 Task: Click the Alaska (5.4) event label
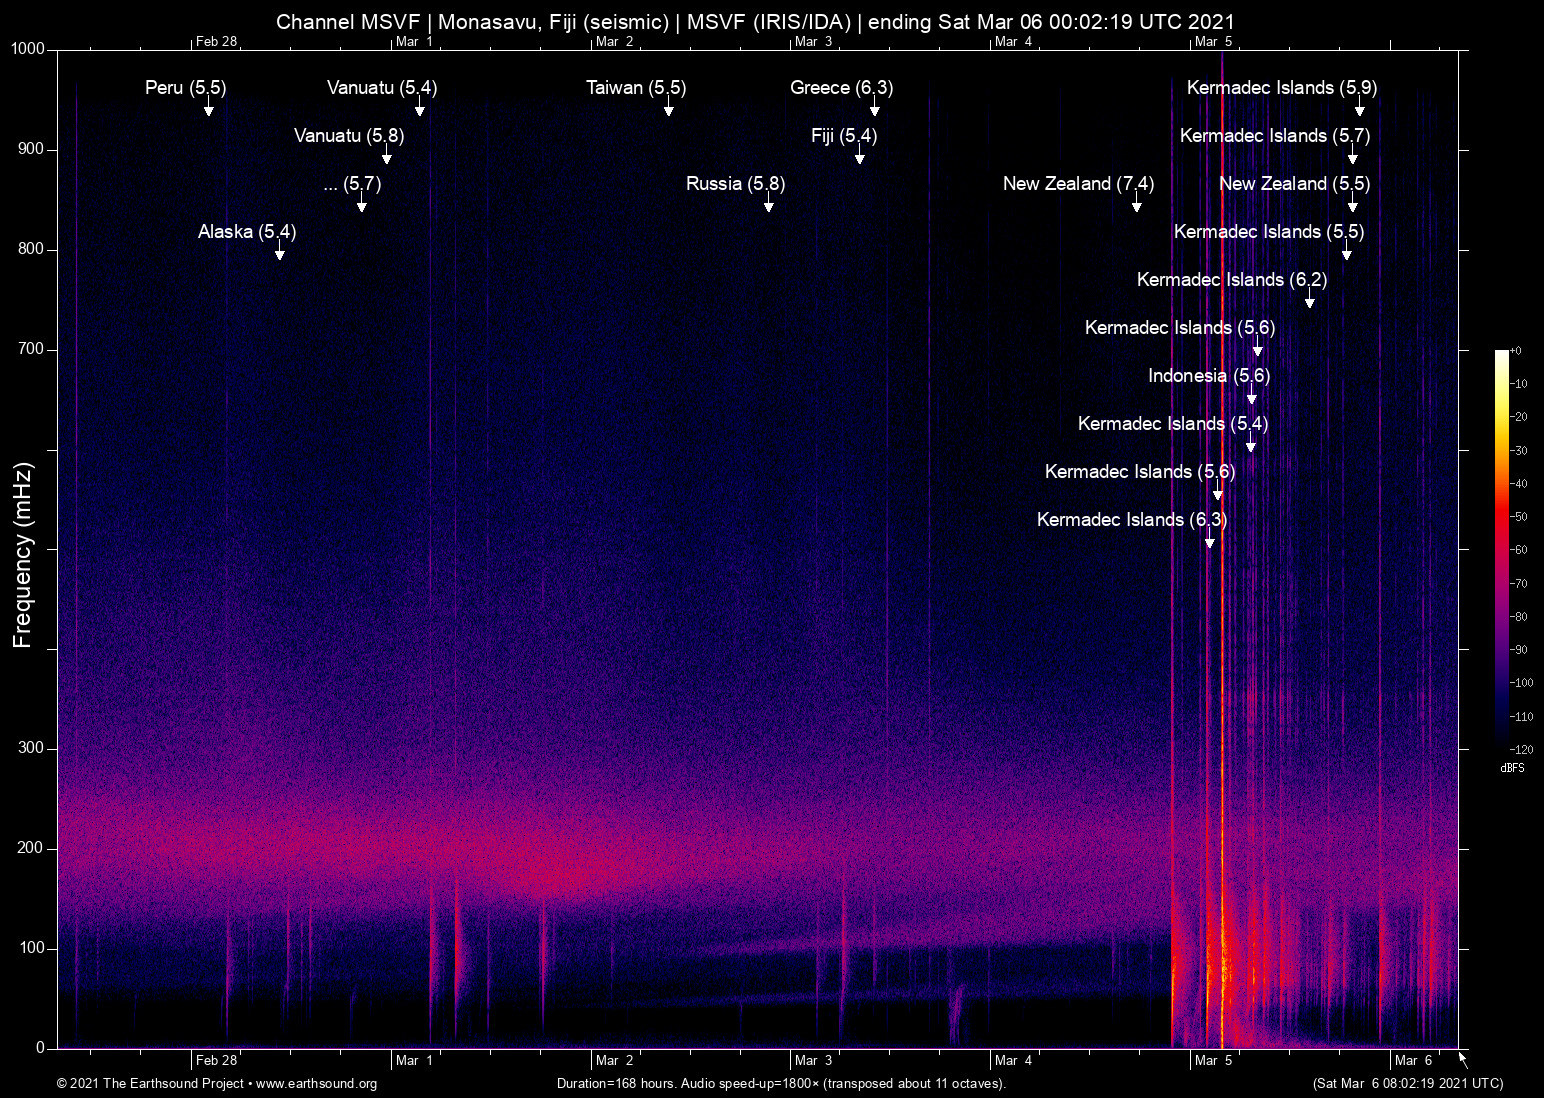pos(245,231)
